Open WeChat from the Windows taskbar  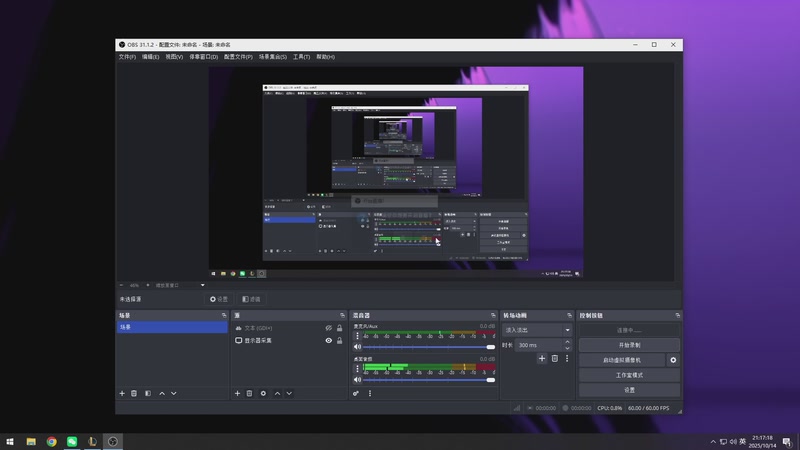[72, 442]
